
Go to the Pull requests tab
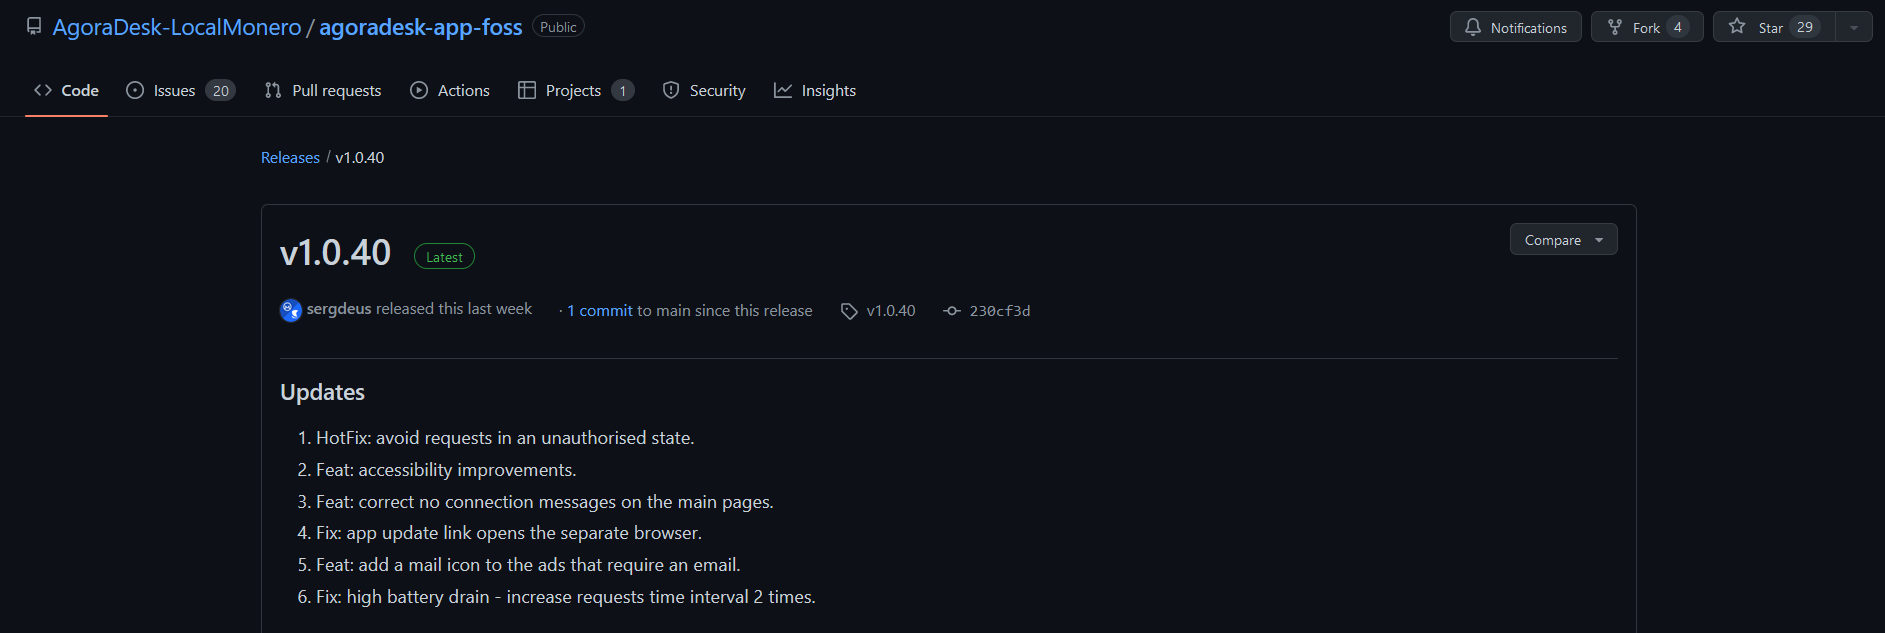coord(323,90)
